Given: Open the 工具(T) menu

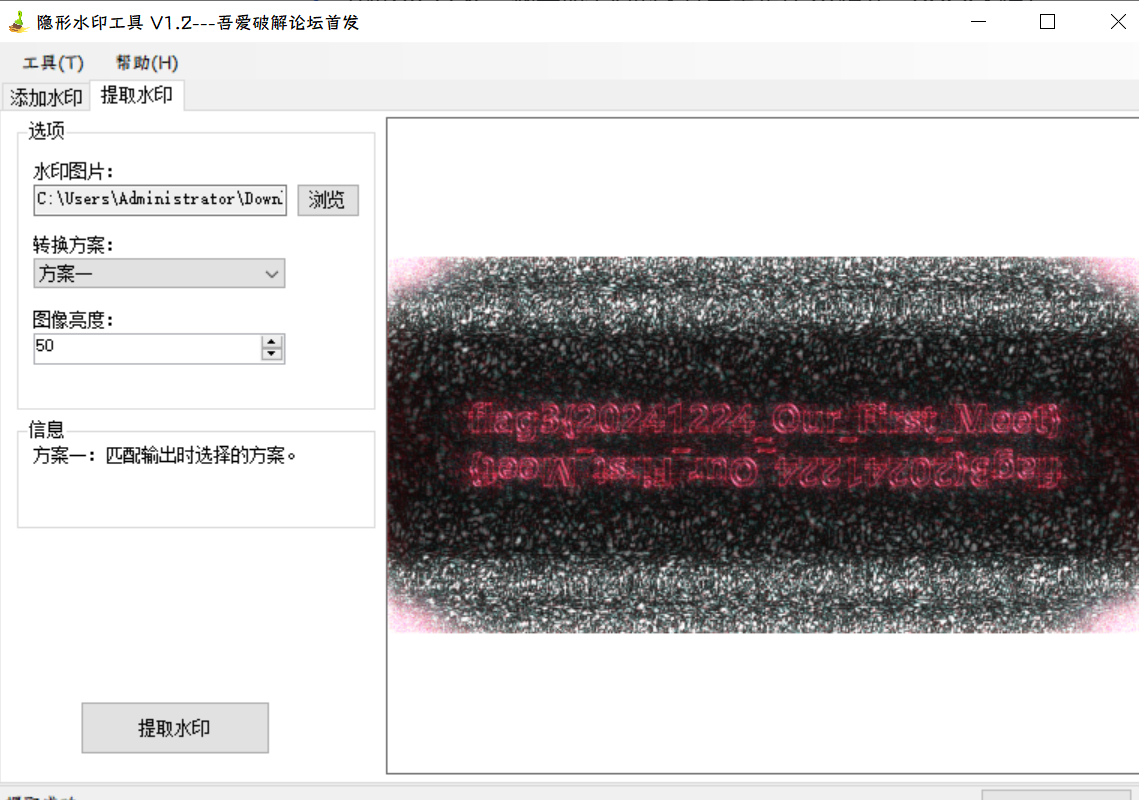Looking at the screenshot, I should pos(53,62).
